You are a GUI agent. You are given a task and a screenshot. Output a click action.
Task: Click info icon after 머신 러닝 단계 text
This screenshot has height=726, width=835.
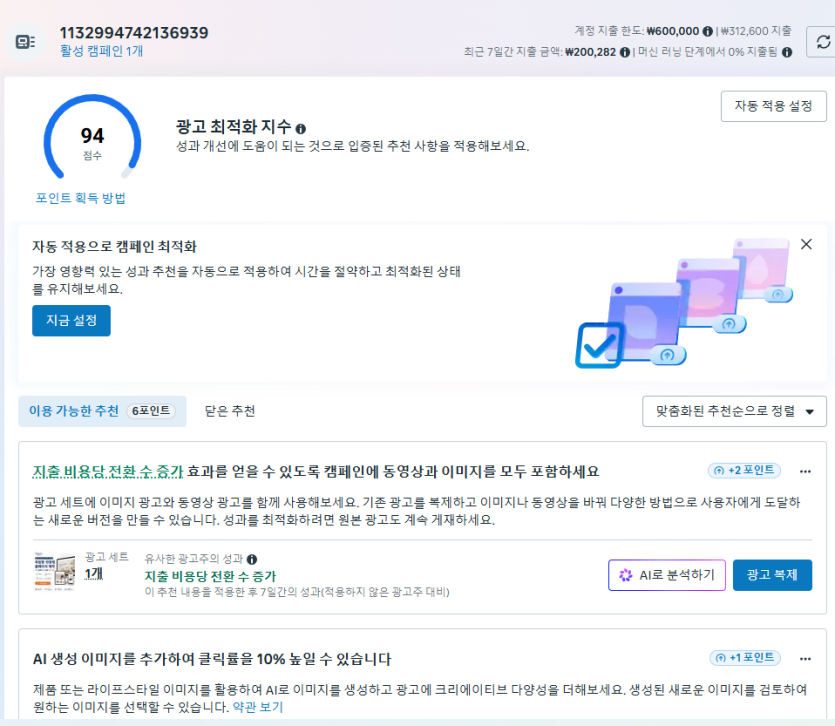[787, 52]
